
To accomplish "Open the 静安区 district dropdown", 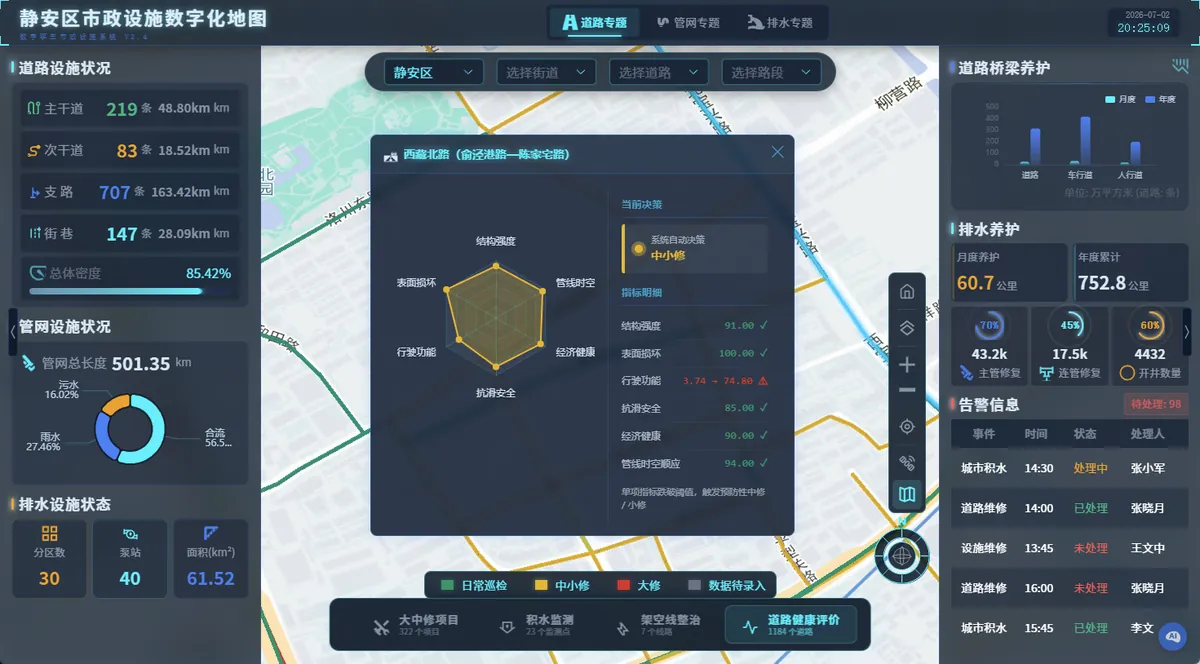I will 433,72.
